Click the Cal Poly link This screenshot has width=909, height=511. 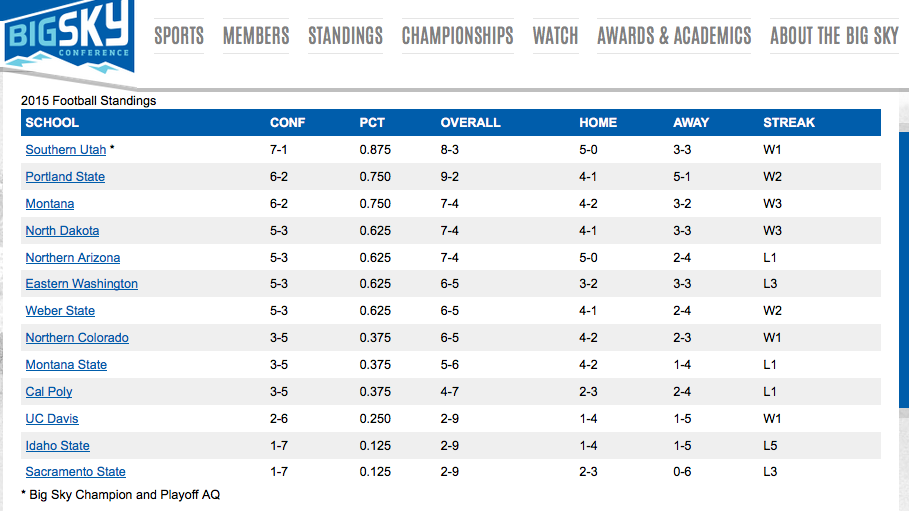pos(49,392)
